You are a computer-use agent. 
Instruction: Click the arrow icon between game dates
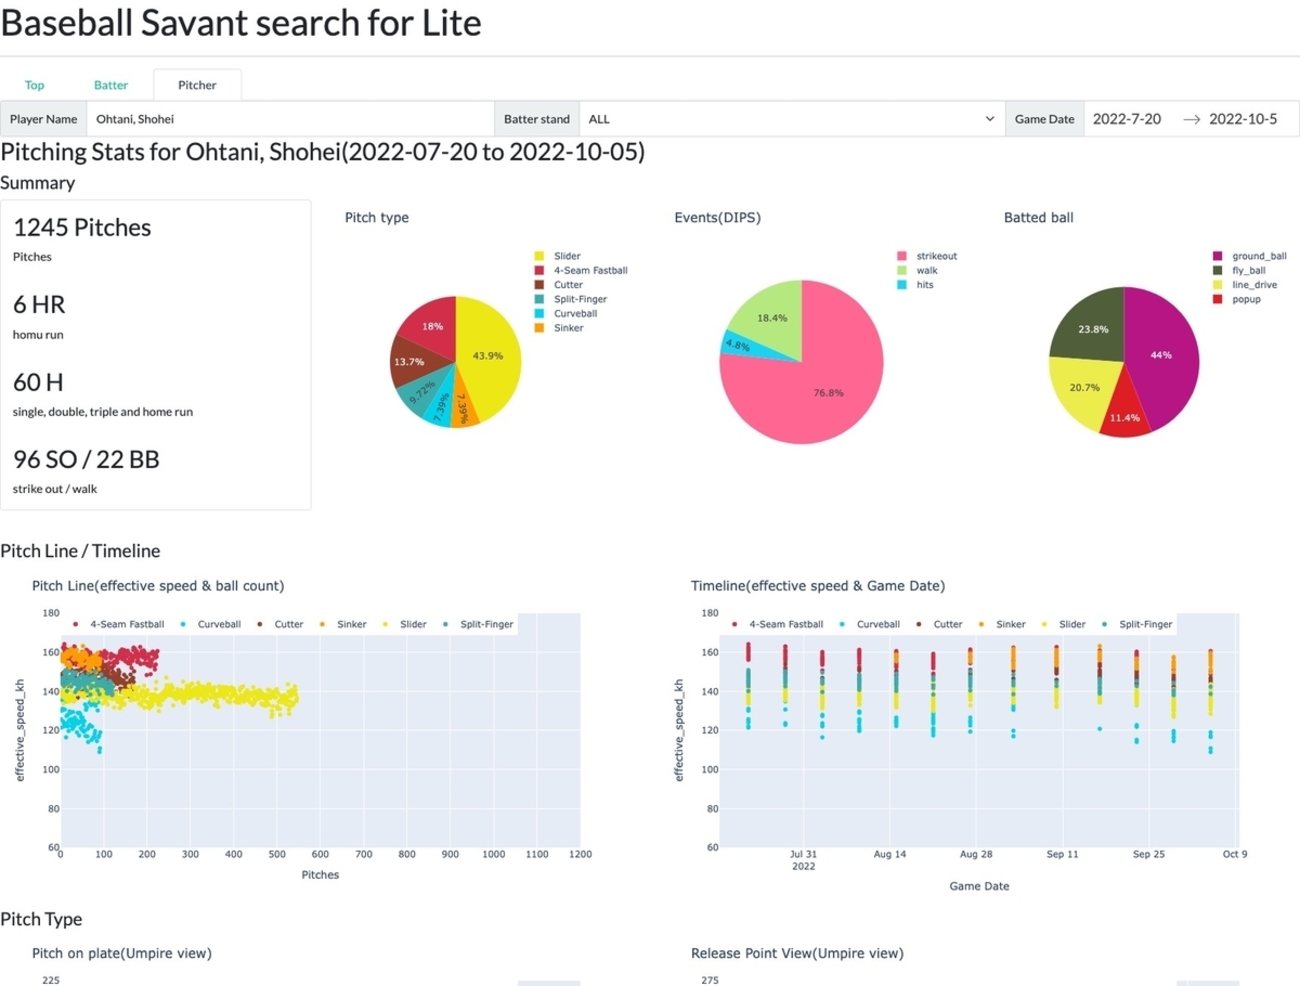coord(1191,119)
